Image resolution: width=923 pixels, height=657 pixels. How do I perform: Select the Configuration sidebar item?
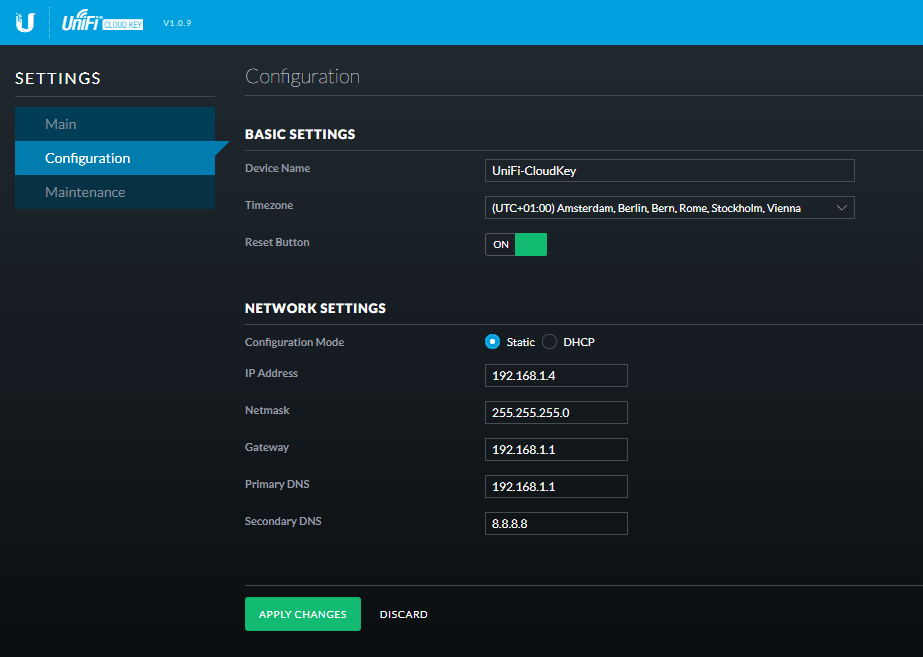pyautogui.click(x=88, y=158)
